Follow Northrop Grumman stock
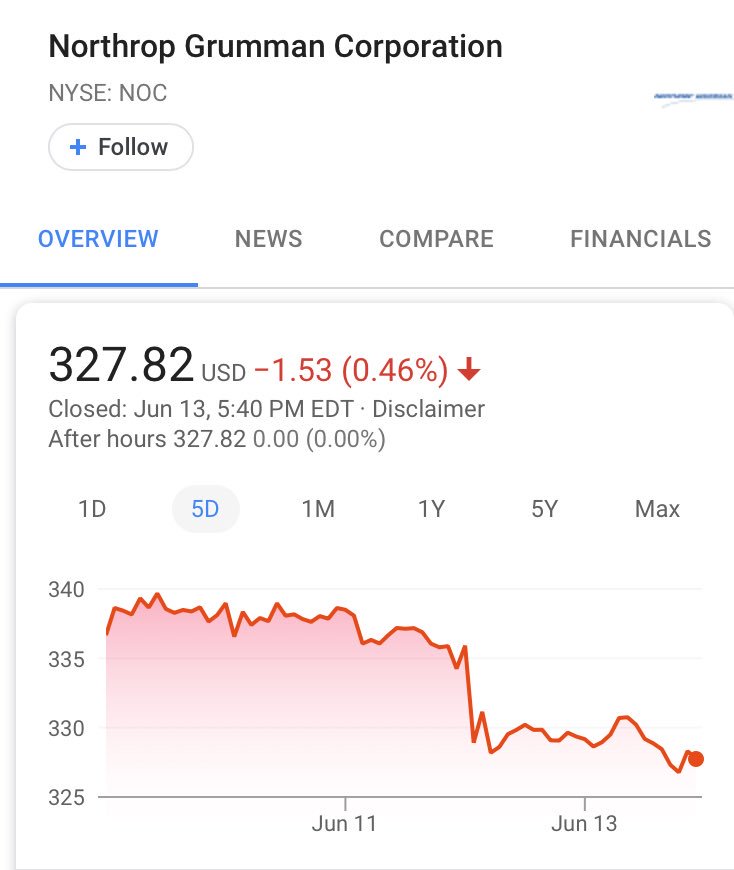Image resolution: width=734 pixels, height=870 pixels. (121, 147)
